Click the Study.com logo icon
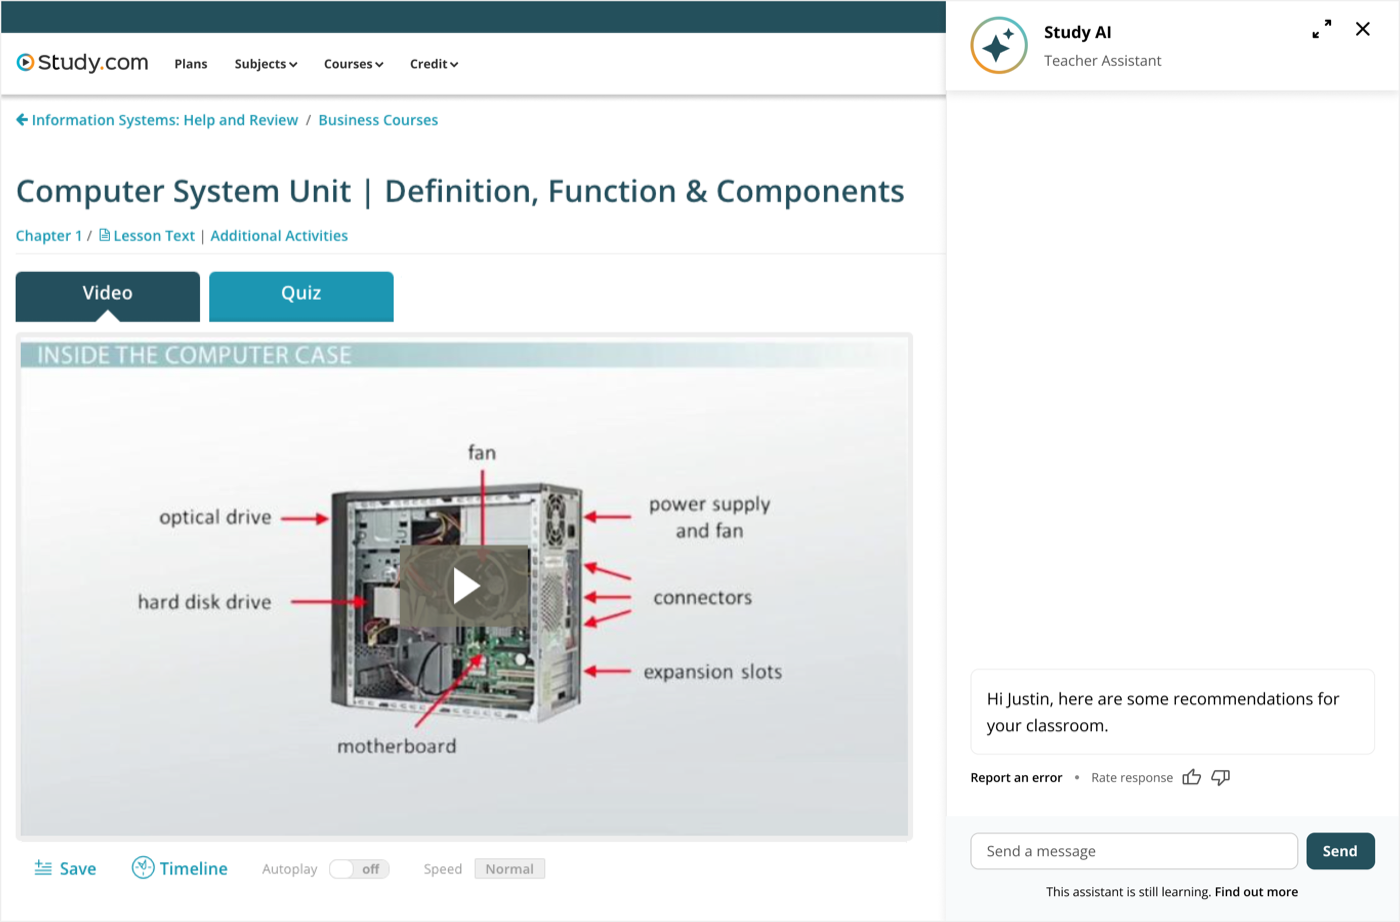The image size is (1400, 922). (25, 63)
